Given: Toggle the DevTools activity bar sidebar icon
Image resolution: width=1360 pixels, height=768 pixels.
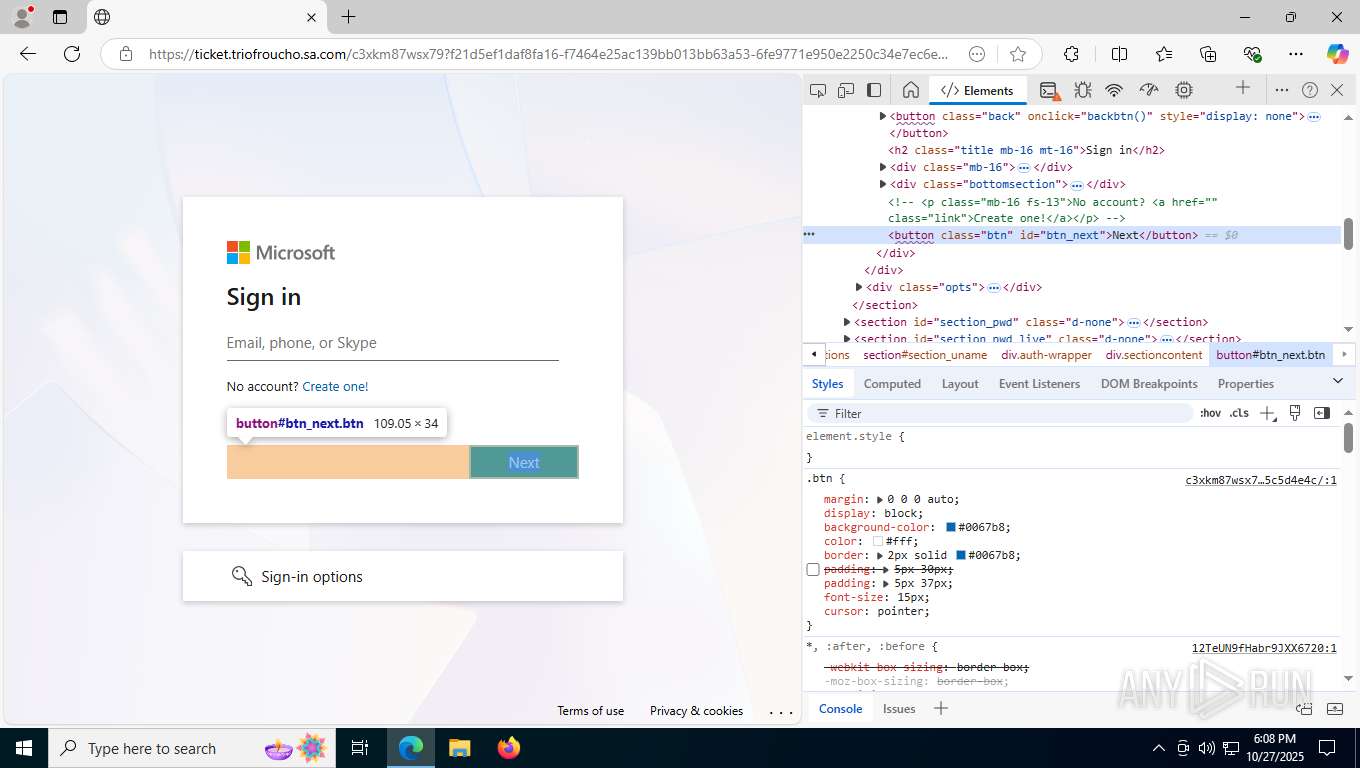Looking at the screenshot, I should pos(874,90).
